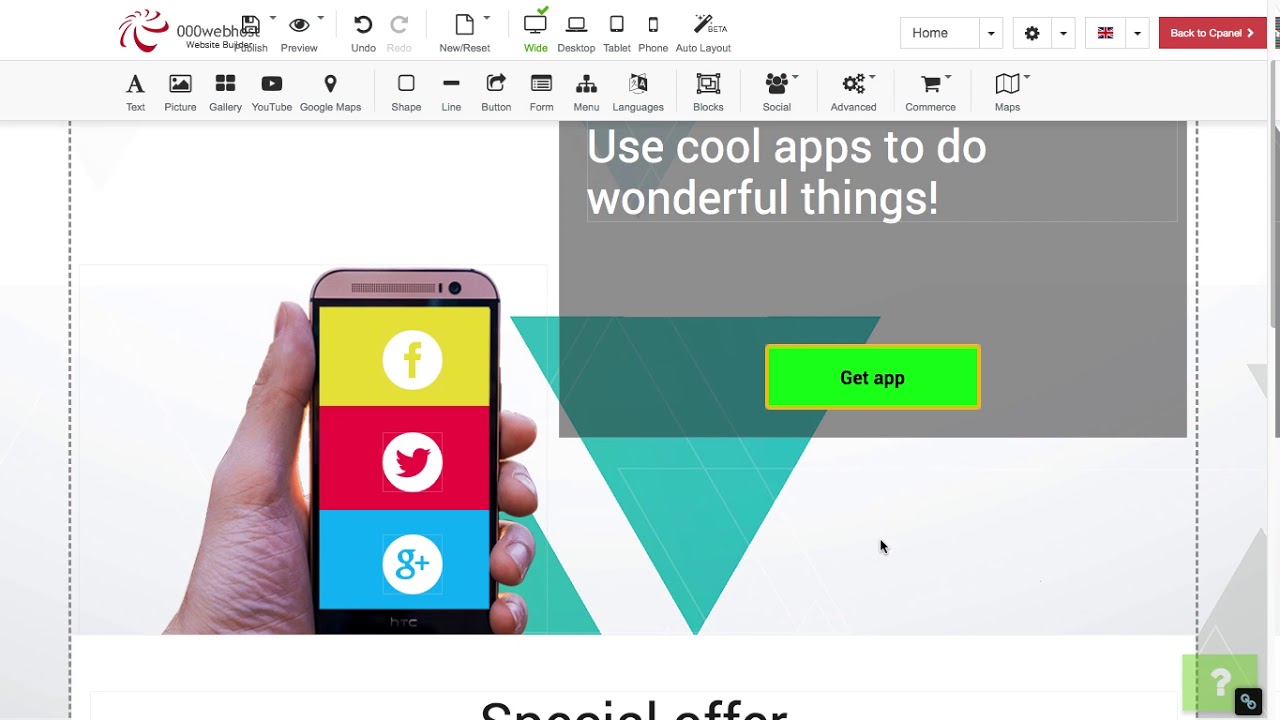Add a Text element
This screenshot has width=1280, height=720.
135,92
